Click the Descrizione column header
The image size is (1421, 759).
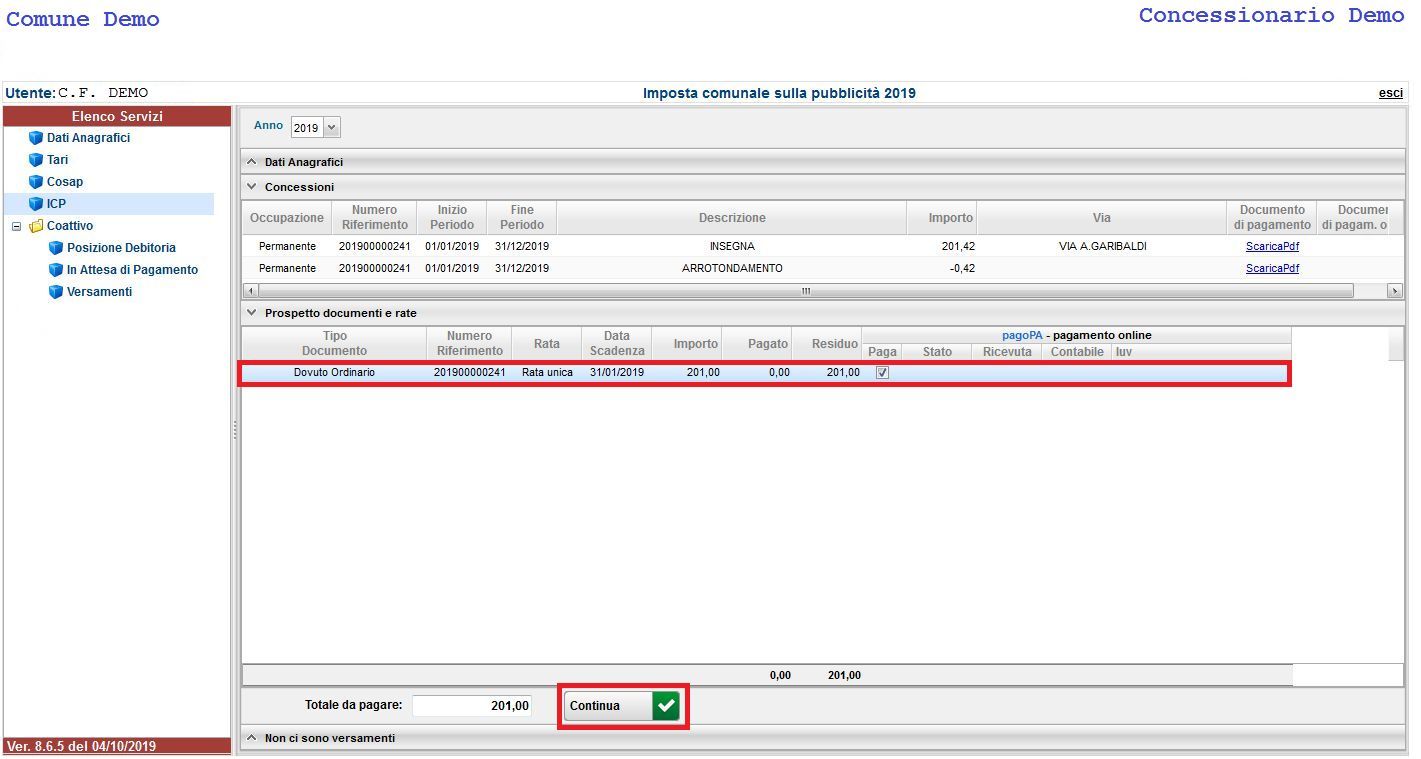pos(732,218)
